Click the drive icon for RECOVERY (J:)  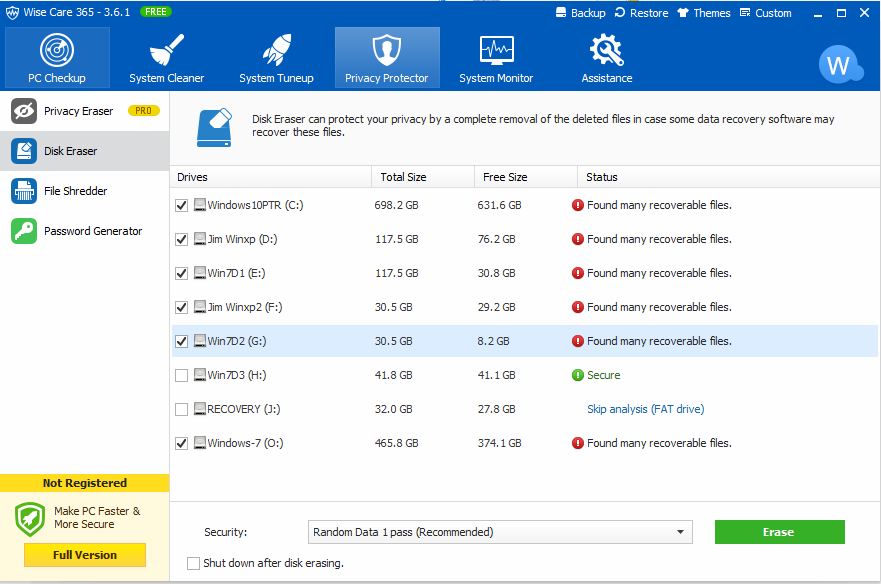coord(199,409)
